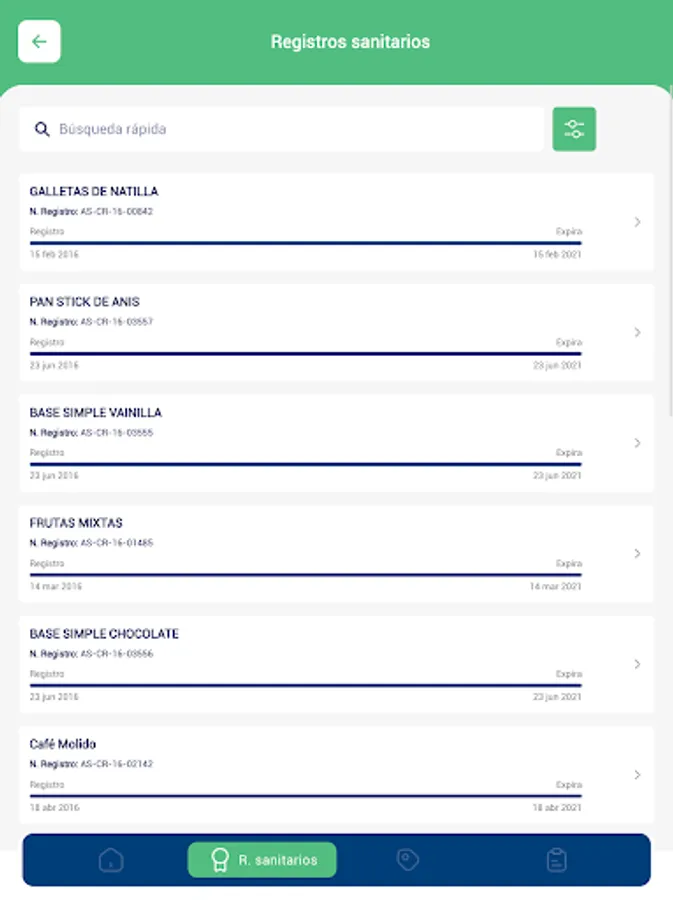The width and height of the screenshot is (673, 900).
Task: Expand the PAN STICK DE ANIS chevron
Action: pyautogui.click(x=637, y=332)
